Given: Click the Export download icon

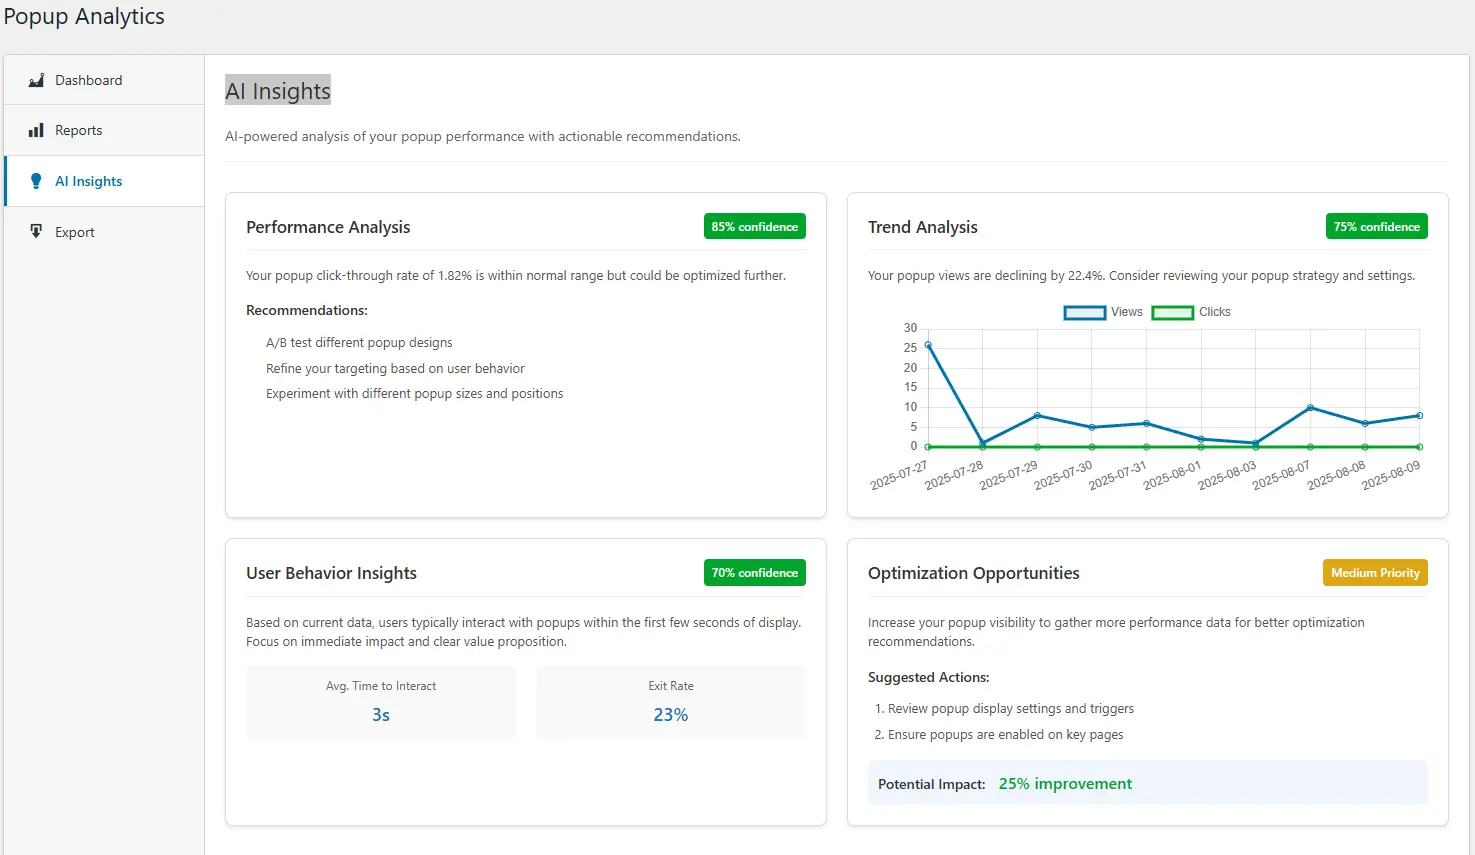Looking at the screenshot, I should (36, 232).
